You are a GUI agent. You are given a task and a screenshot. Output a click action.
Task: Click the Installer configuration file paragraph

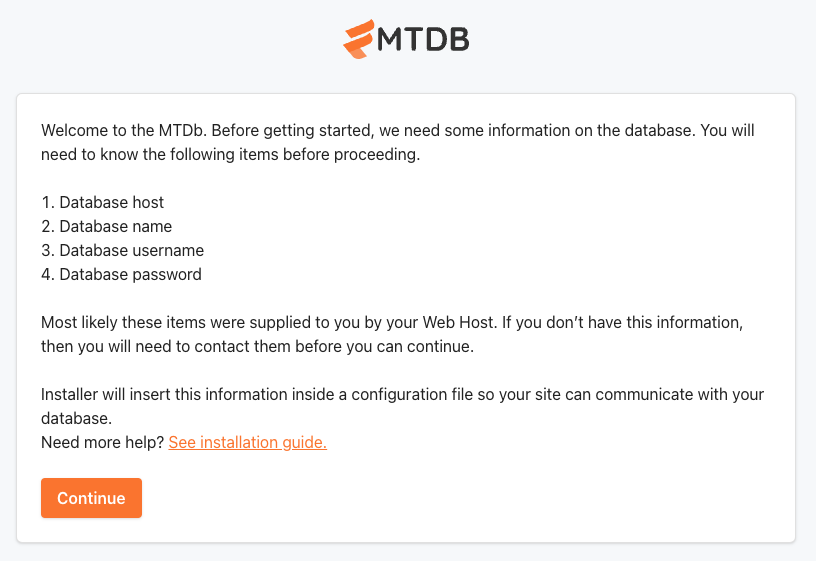point(402,406)
